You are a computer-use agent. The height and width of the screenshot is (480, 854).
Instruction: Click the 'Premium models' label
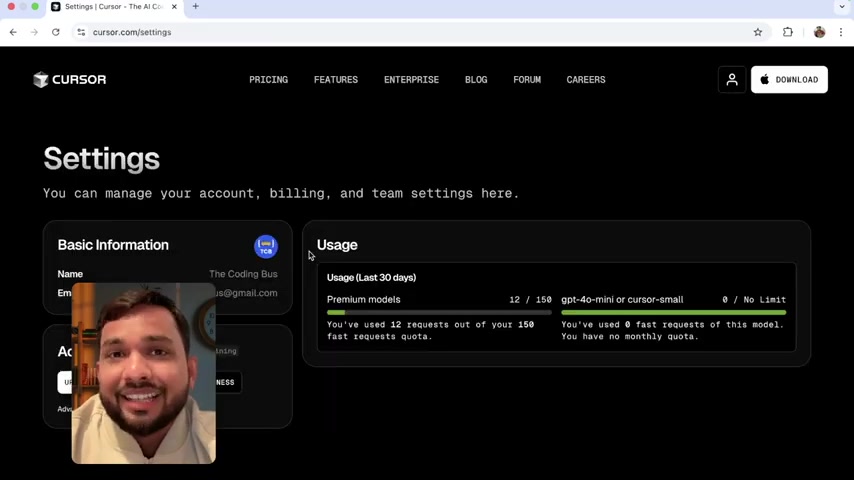coord(363,300)
